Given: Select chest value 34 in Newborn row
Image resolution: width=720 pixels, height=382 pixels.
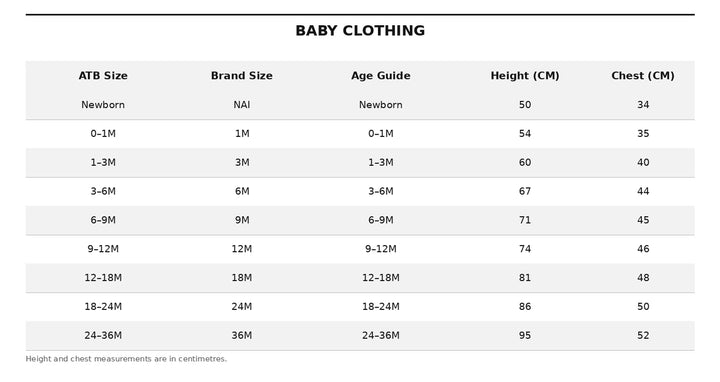Looking at the screenshot, I should pyautogui.click(x=643, y=105).
